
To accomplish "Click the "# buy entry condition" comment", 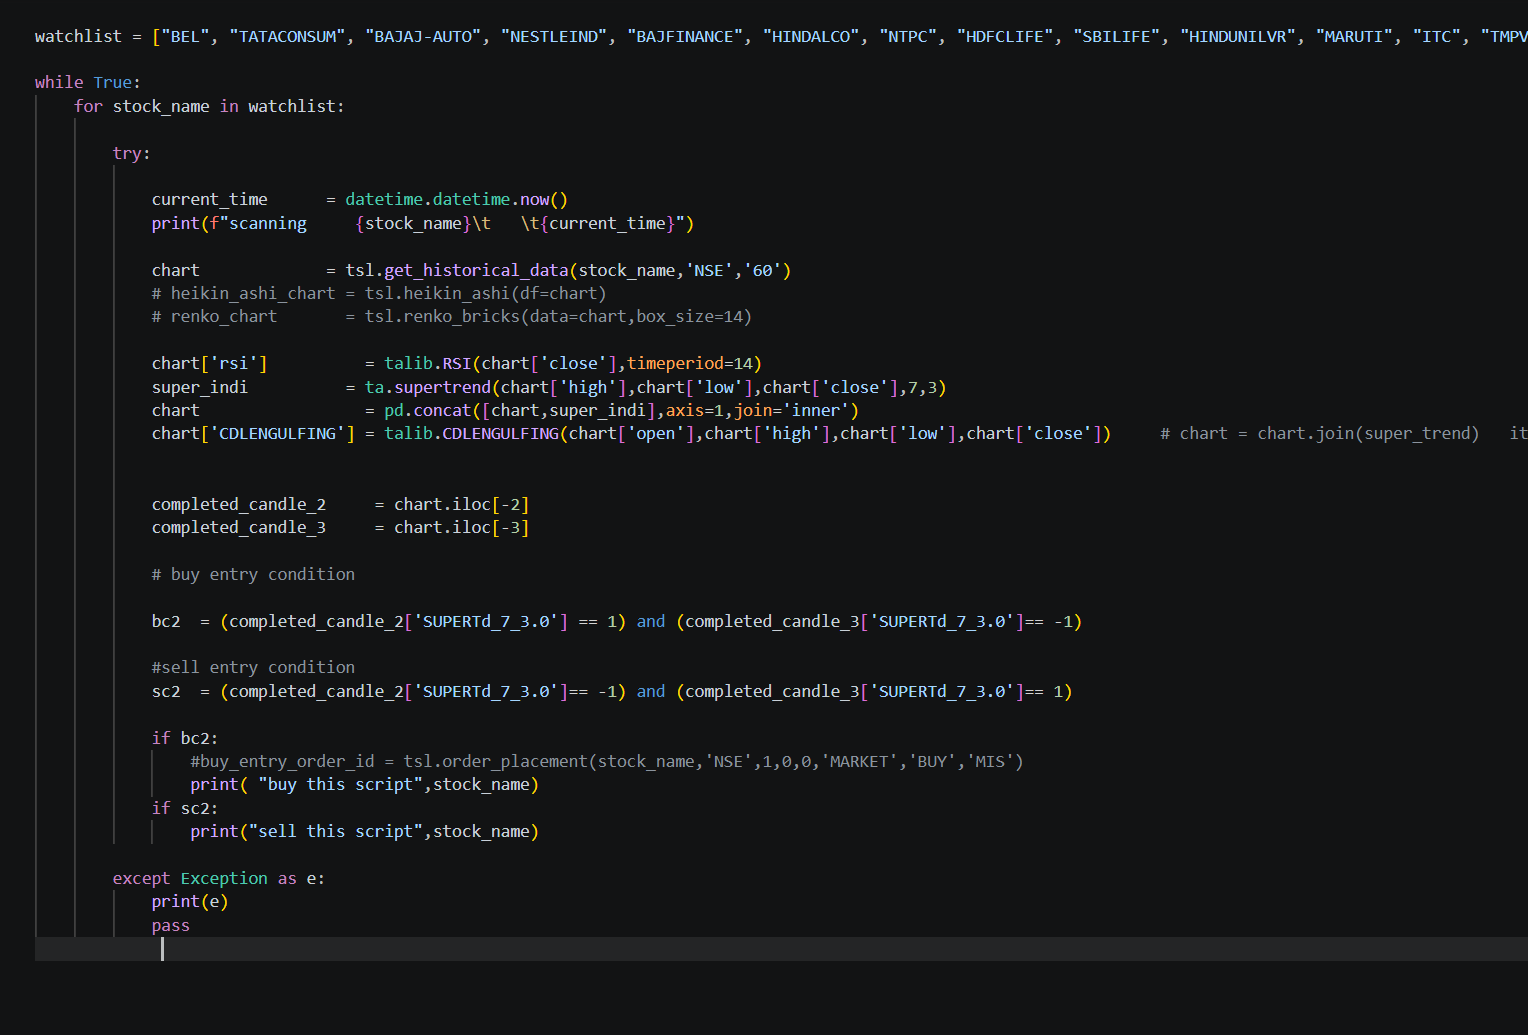I will pyautogui.click(x=253, y=575).
